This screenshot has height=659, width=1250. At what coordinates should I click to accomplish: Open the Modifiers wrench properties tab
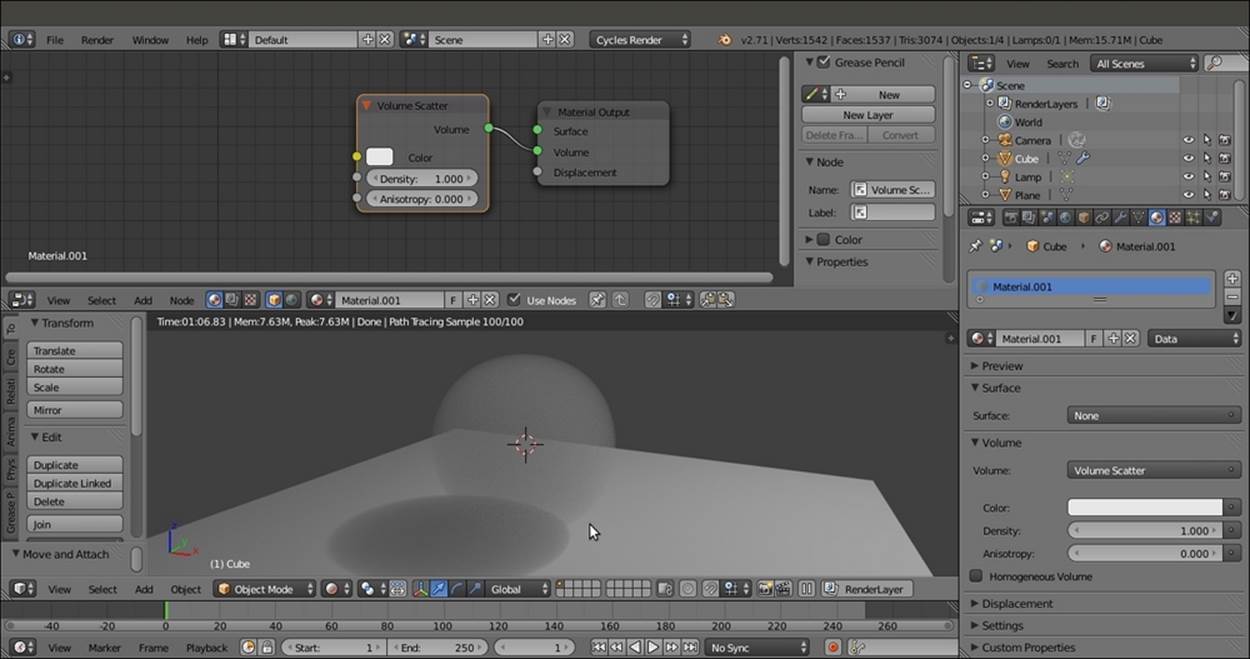[1120, 217]
